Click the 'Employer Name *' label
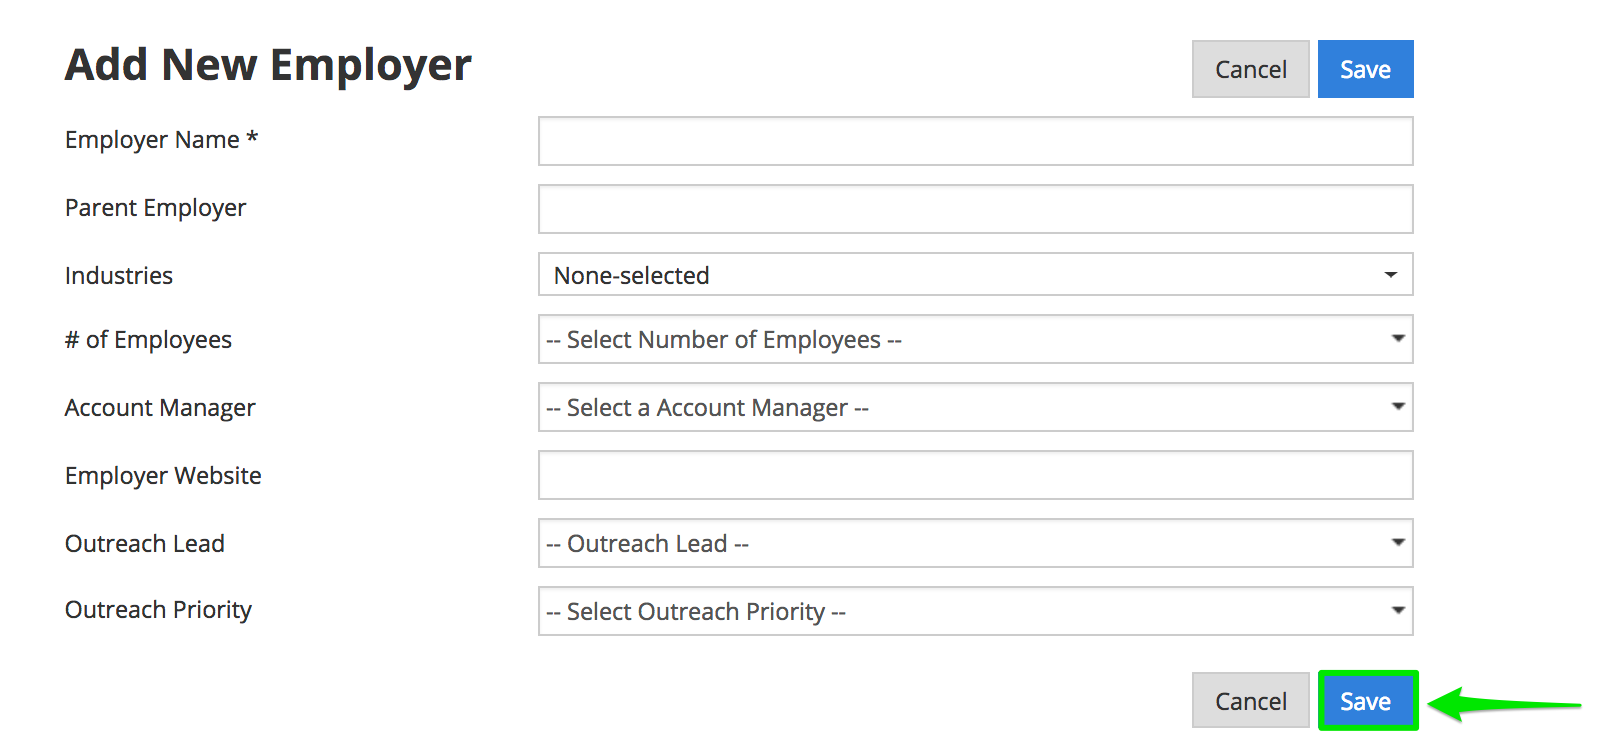 161,140
